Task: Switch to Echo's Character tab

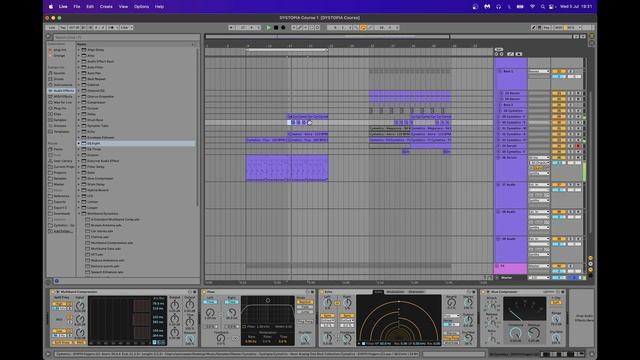Action: tap(416, 292)
